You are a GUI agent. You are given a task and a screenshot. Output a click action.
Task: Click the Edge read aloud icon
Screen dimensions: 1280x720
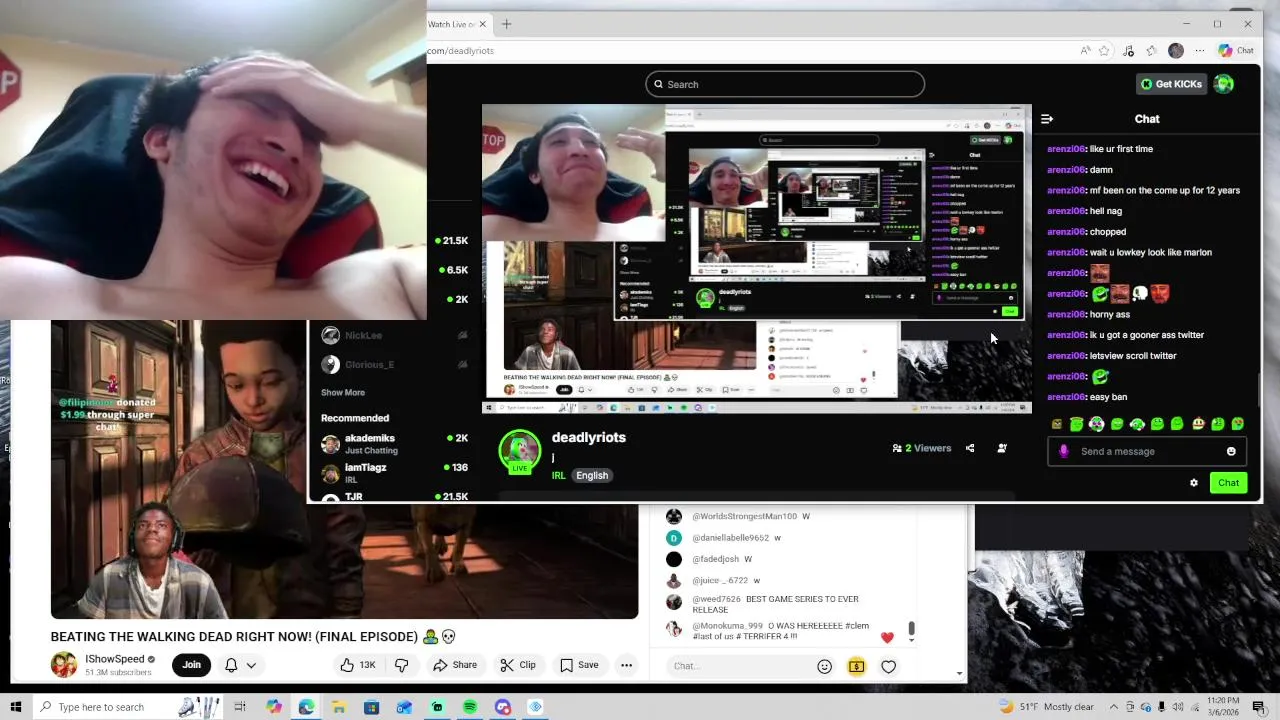[x=1085, y=51]
